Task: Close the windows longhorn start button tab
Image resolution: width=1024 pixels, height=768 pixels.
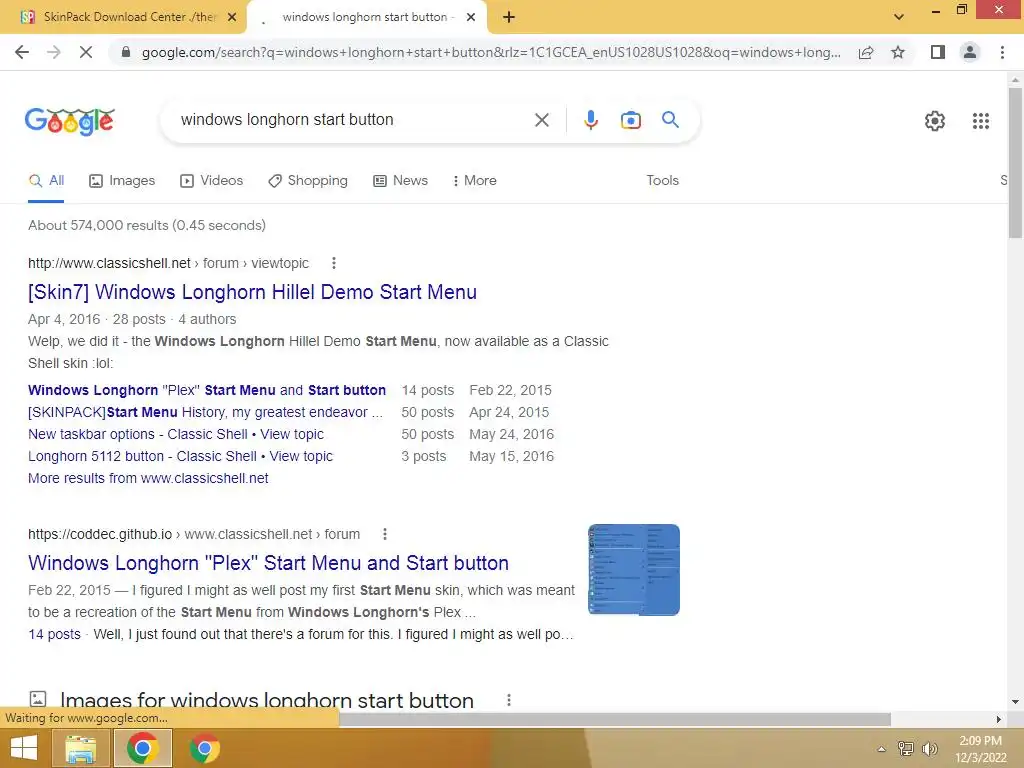Action: click(471, 17)
